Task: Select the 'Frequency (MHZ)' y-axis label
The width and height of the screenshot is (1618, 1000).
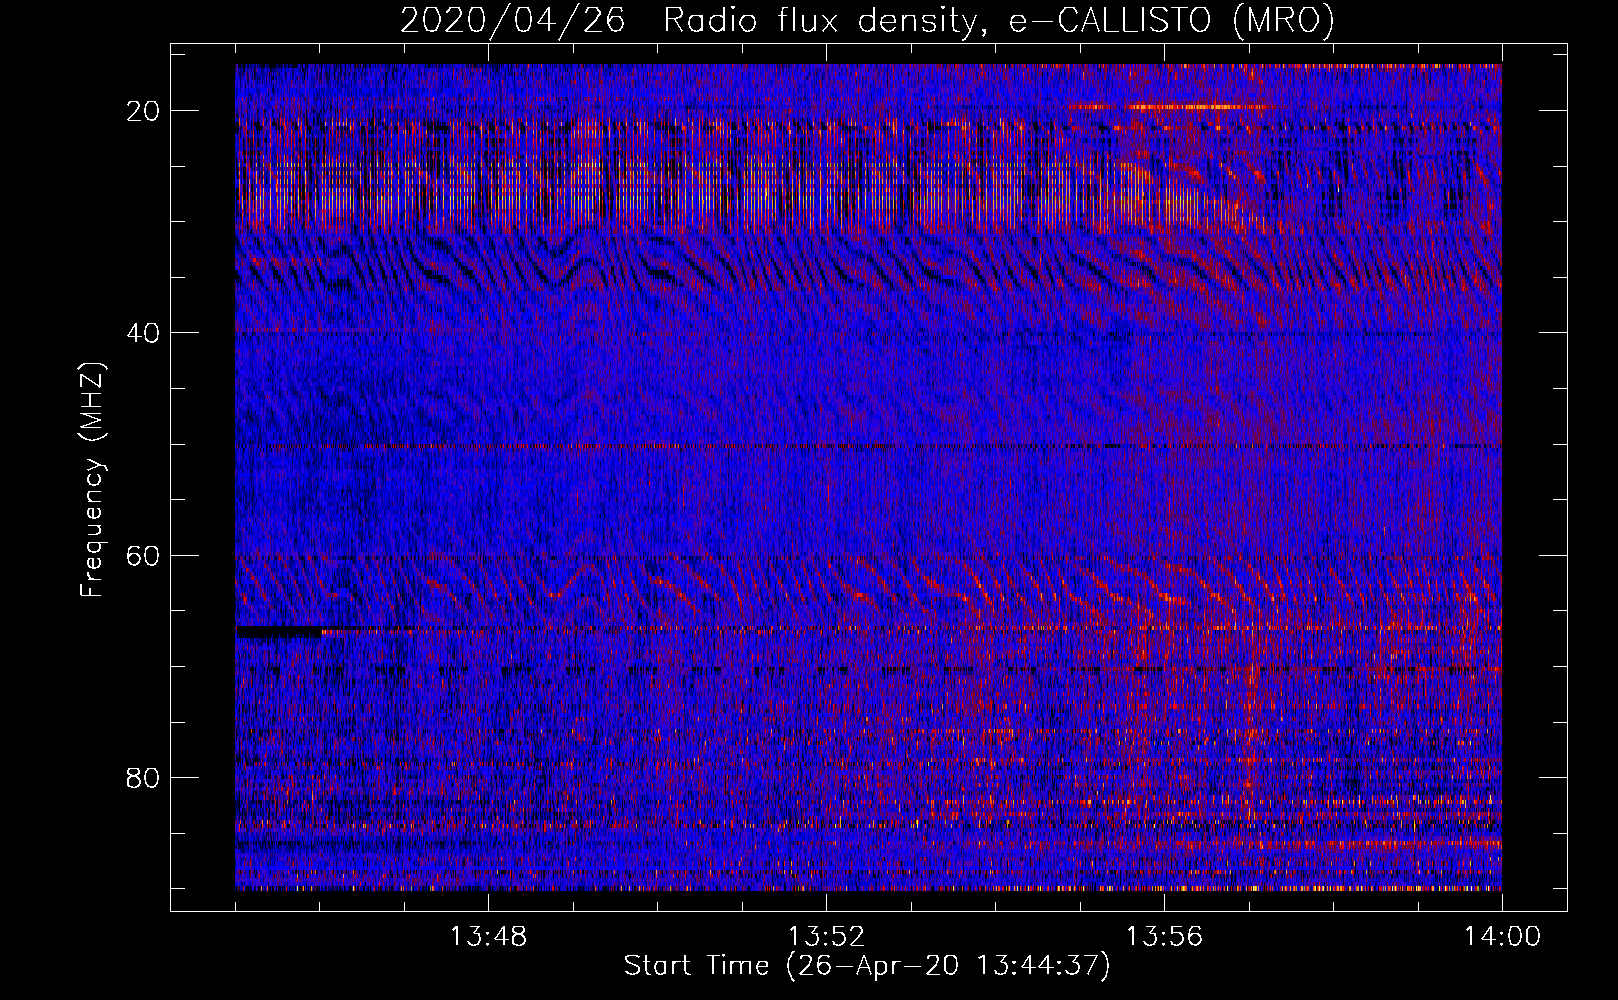Action: (92, 480)
